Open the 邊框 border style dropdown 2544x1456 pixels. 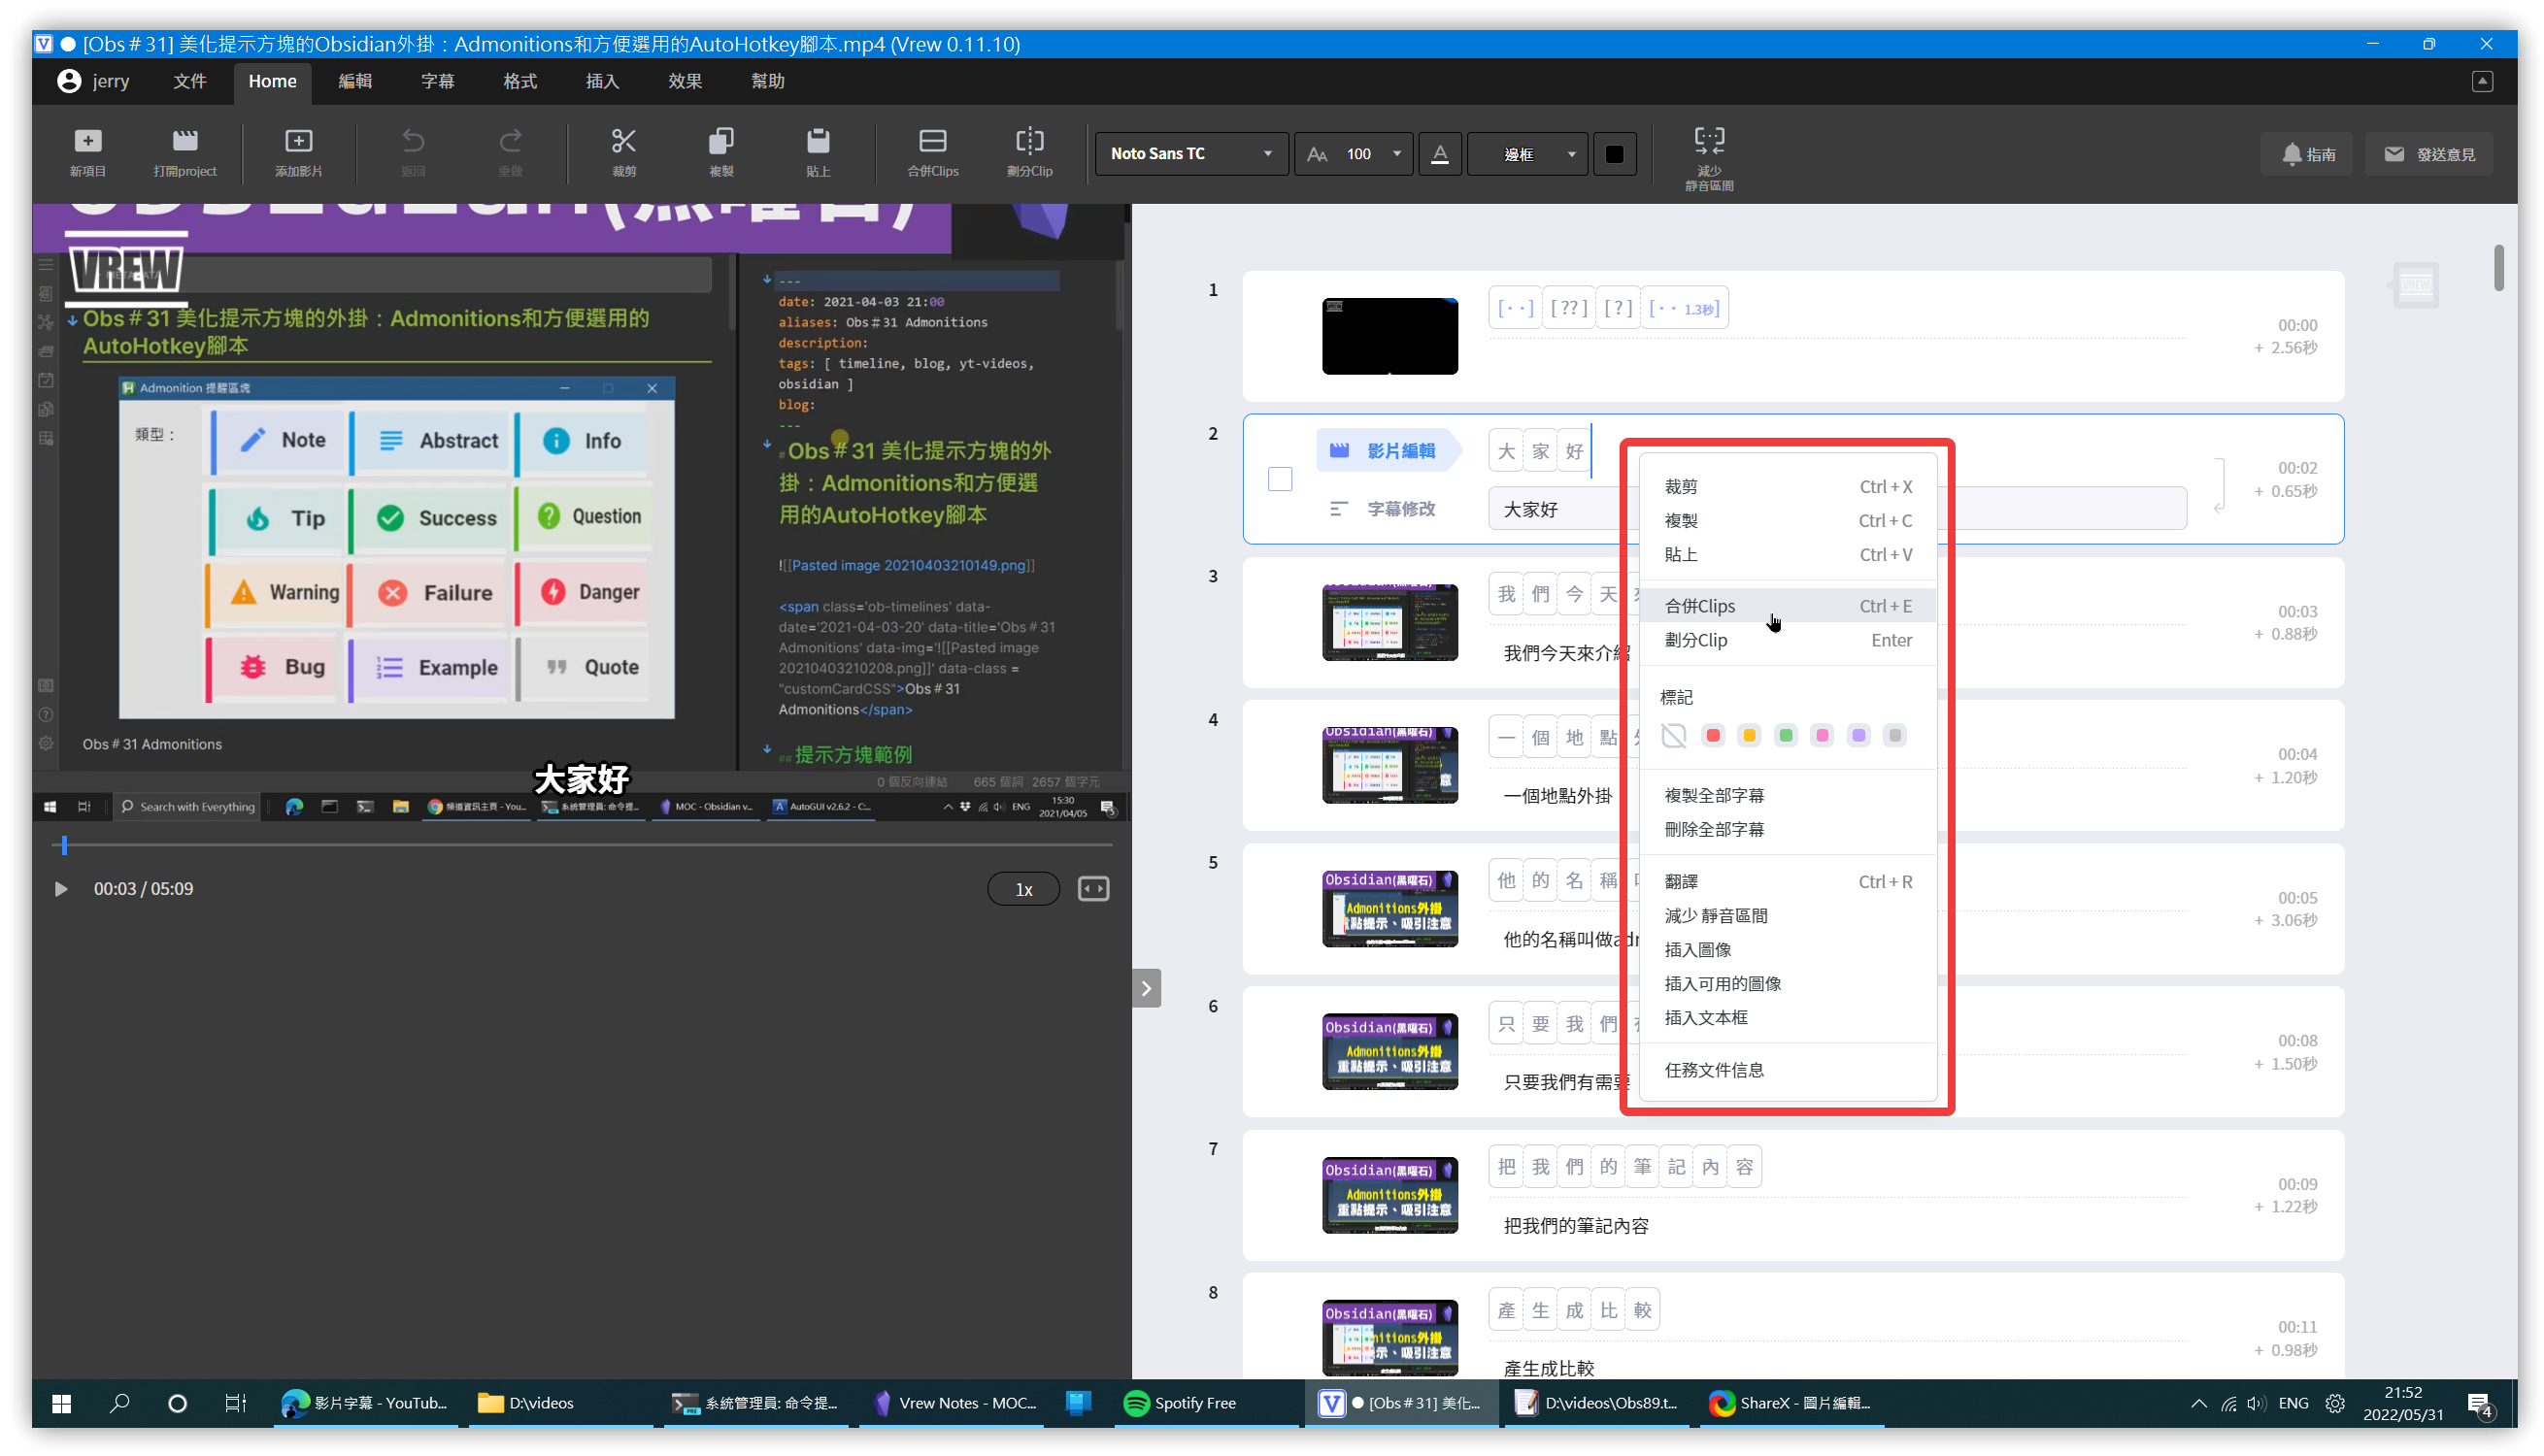[1528, 154]
